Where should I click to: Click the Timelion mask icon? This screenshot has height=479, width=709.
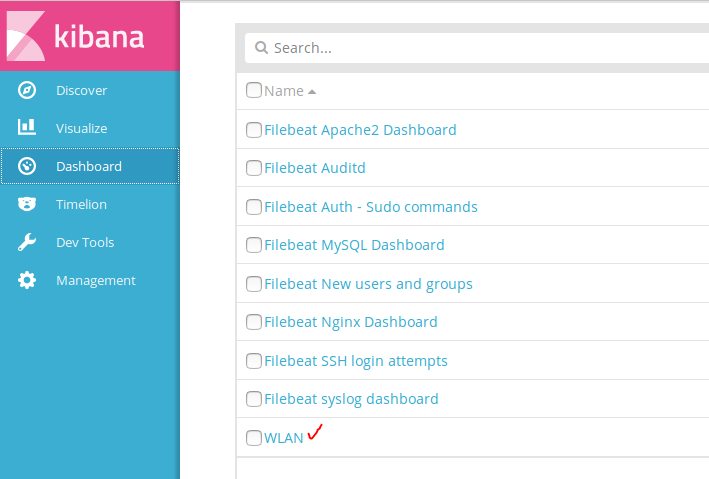click(27, 204)
